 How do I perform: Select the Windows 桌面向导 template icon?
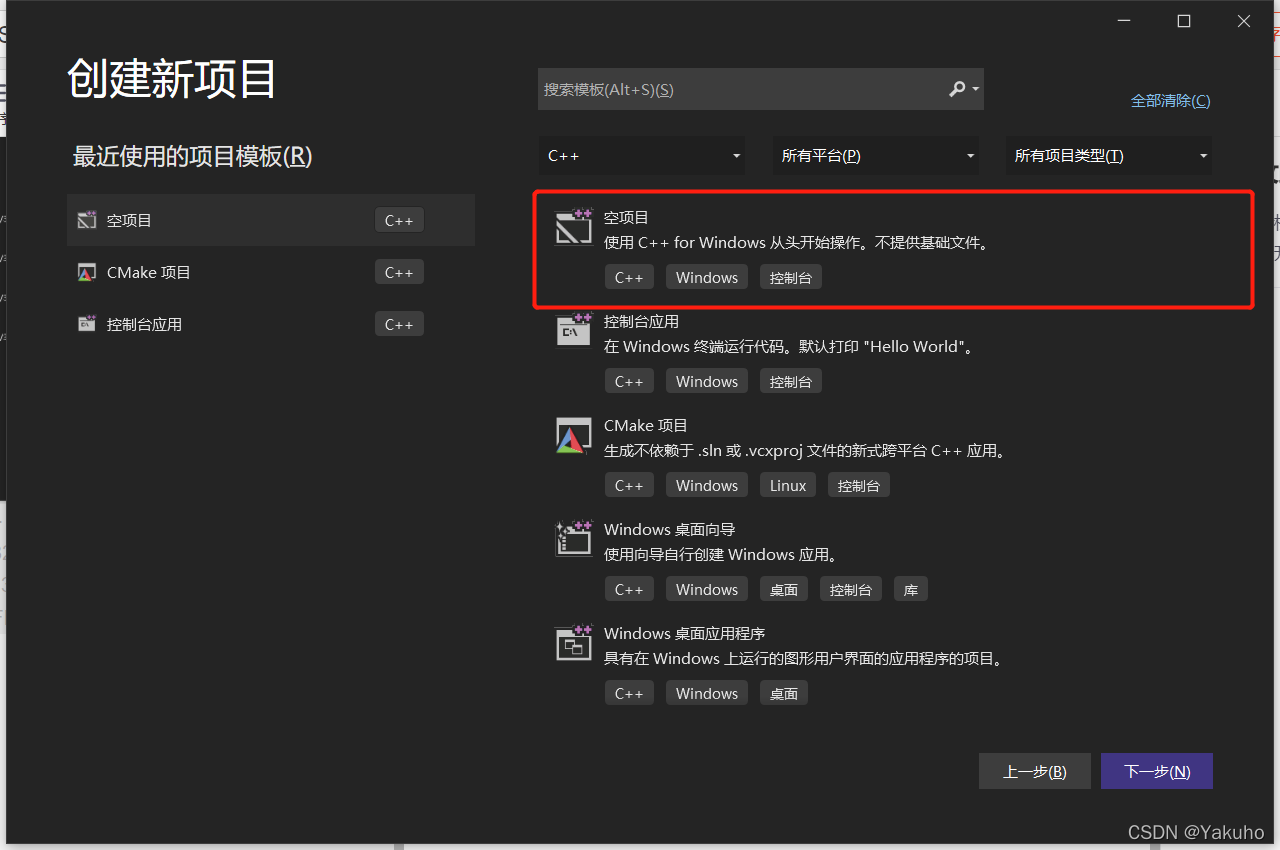point(573,539)
